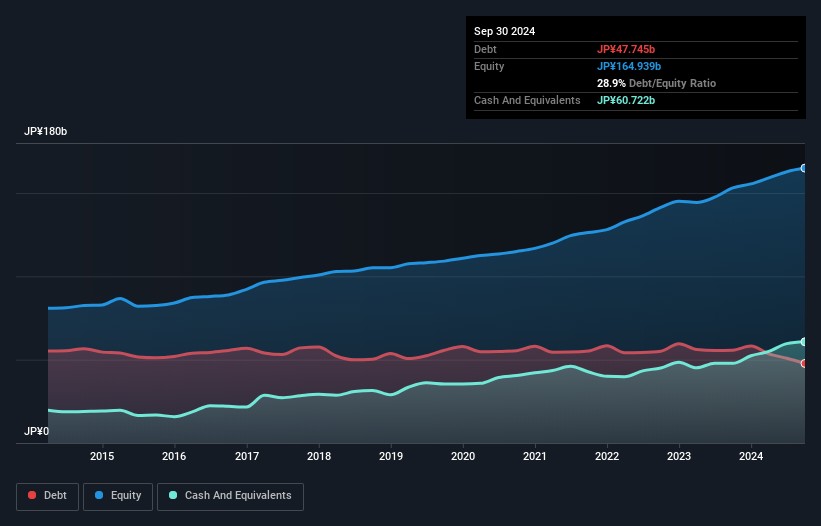Click the Sep 30 2024 tooltip date
Screen dimensions: 821x526
coord(504,31)
